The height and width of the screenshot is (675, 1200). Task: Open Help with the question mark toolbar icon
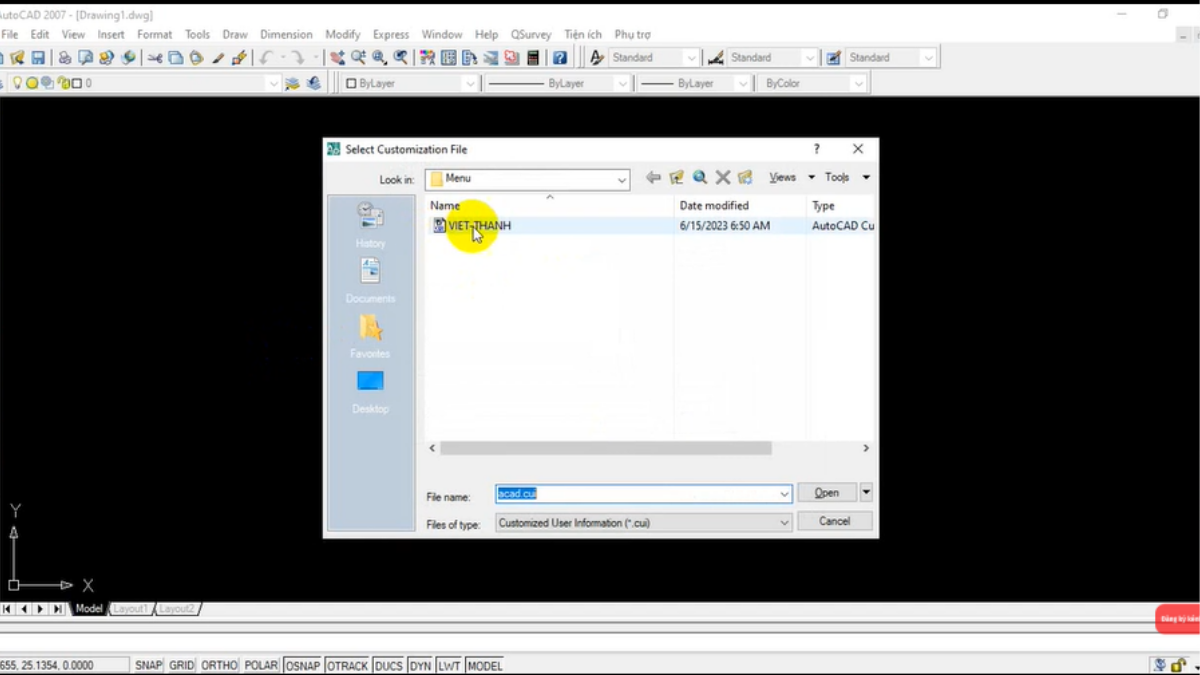coord(560,58)
